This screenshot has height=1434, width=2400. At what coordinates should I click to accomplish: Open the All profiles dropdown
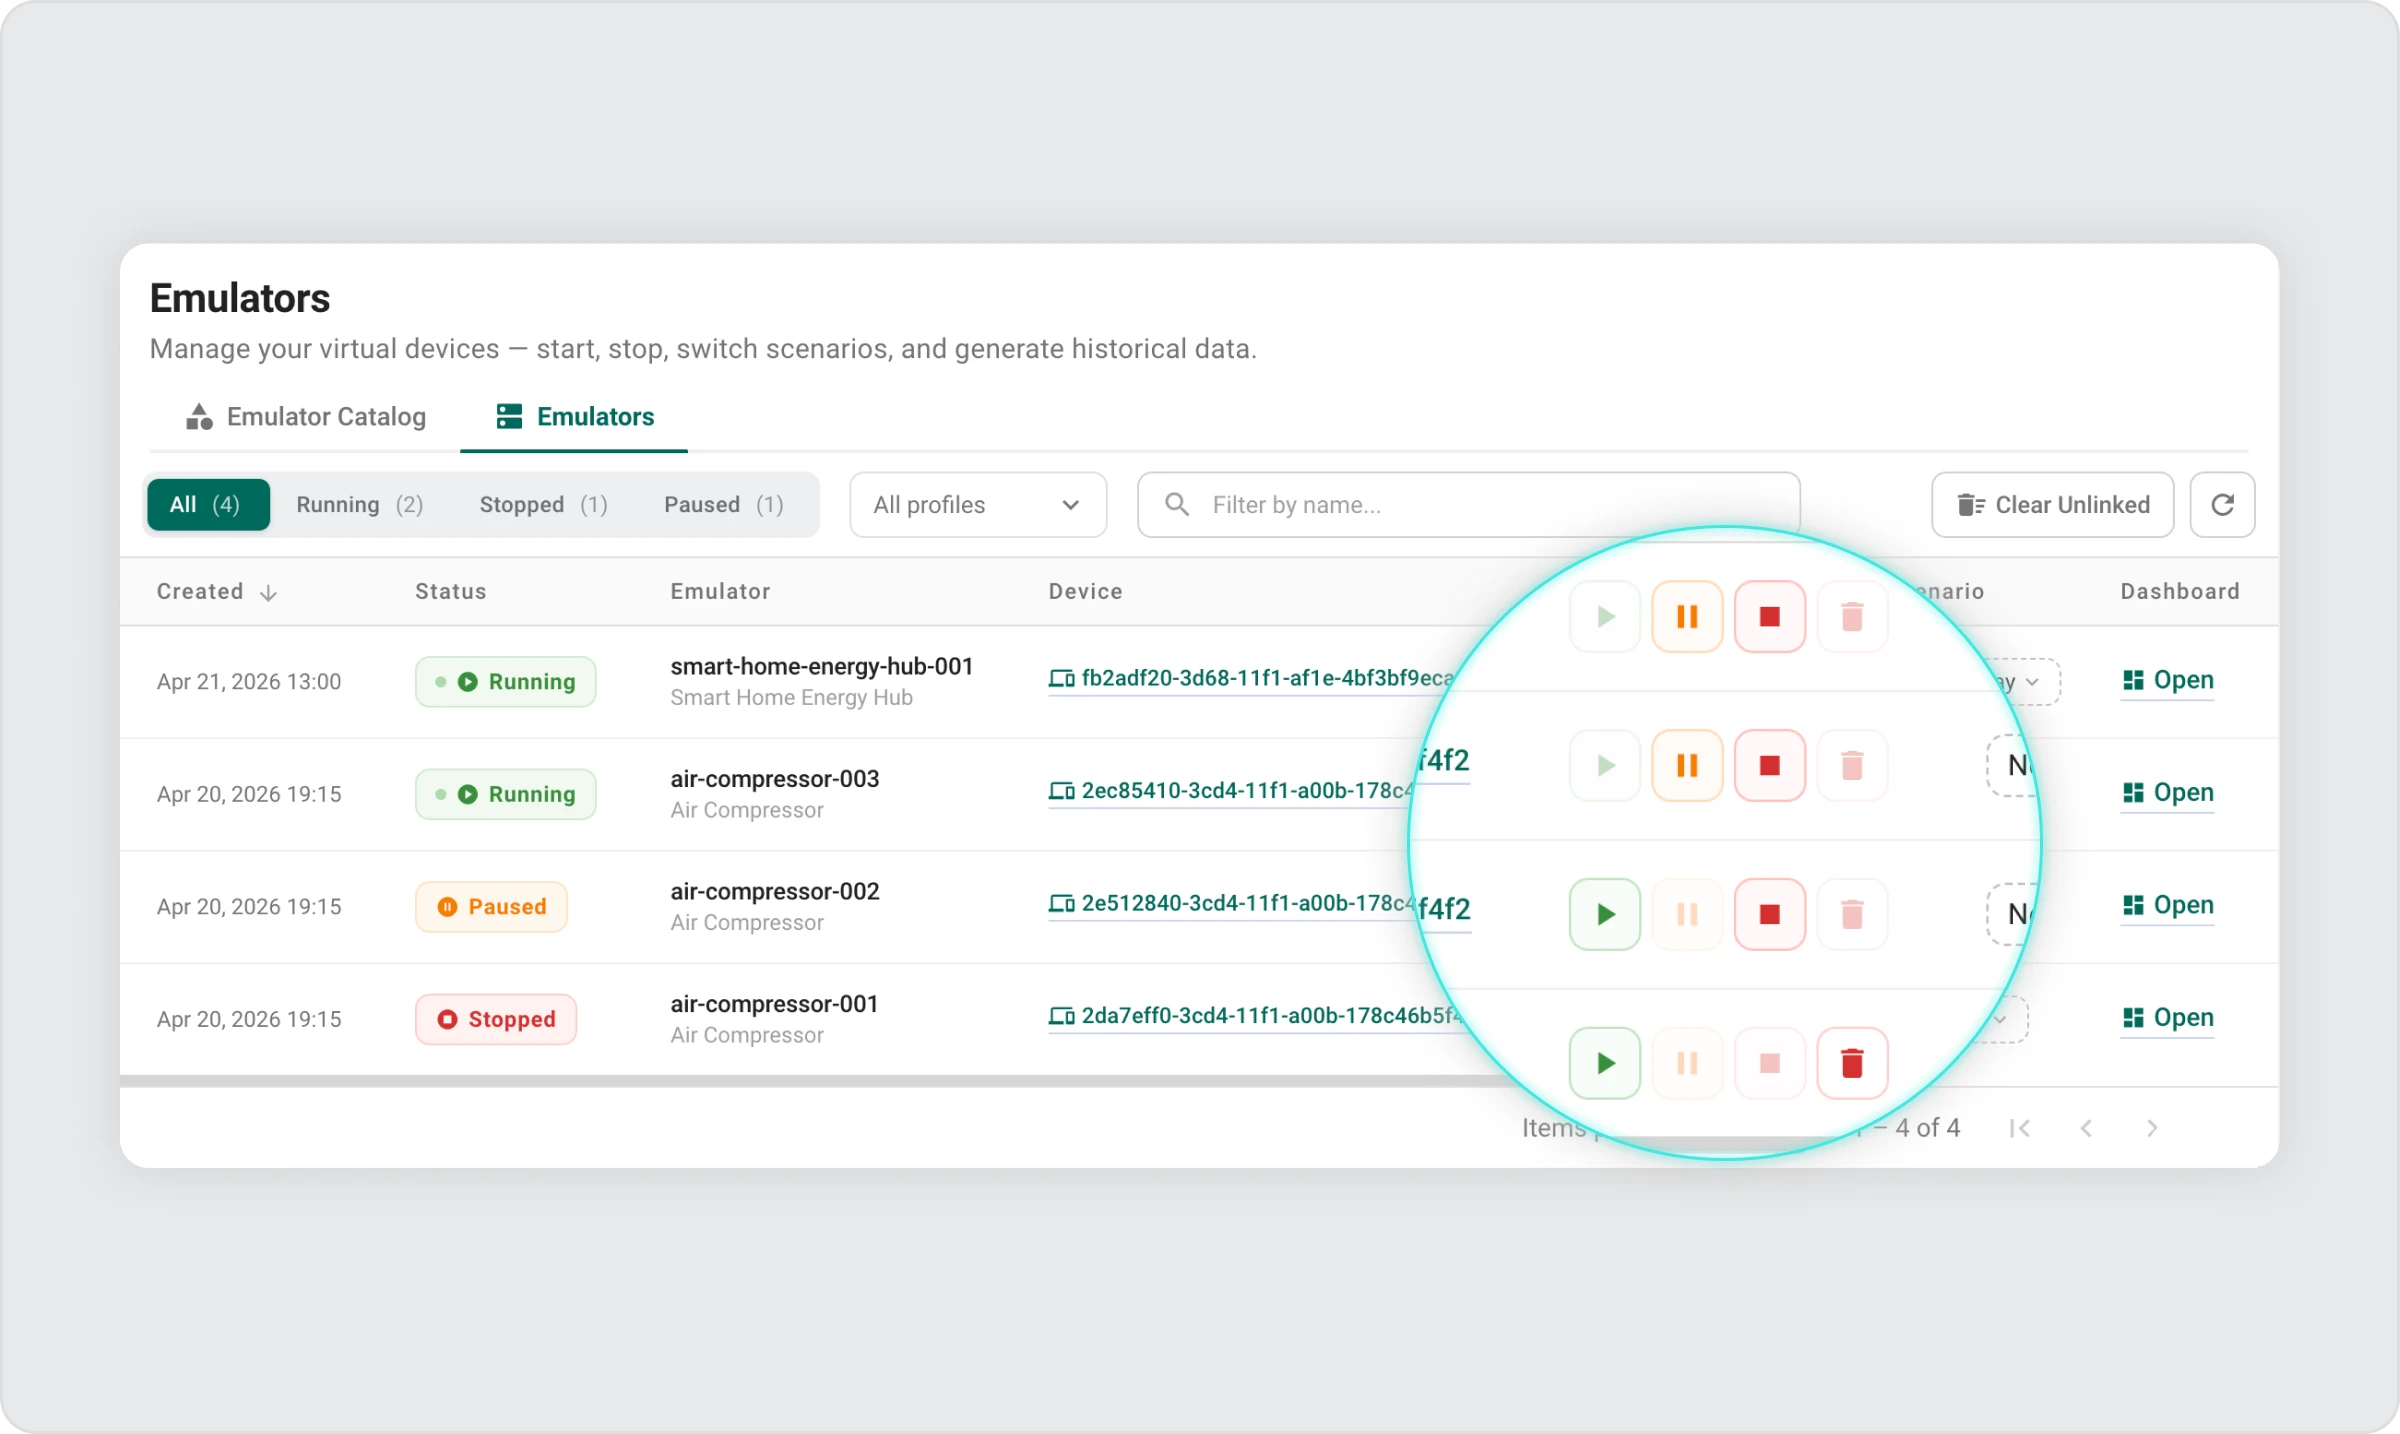pos(977,505)
